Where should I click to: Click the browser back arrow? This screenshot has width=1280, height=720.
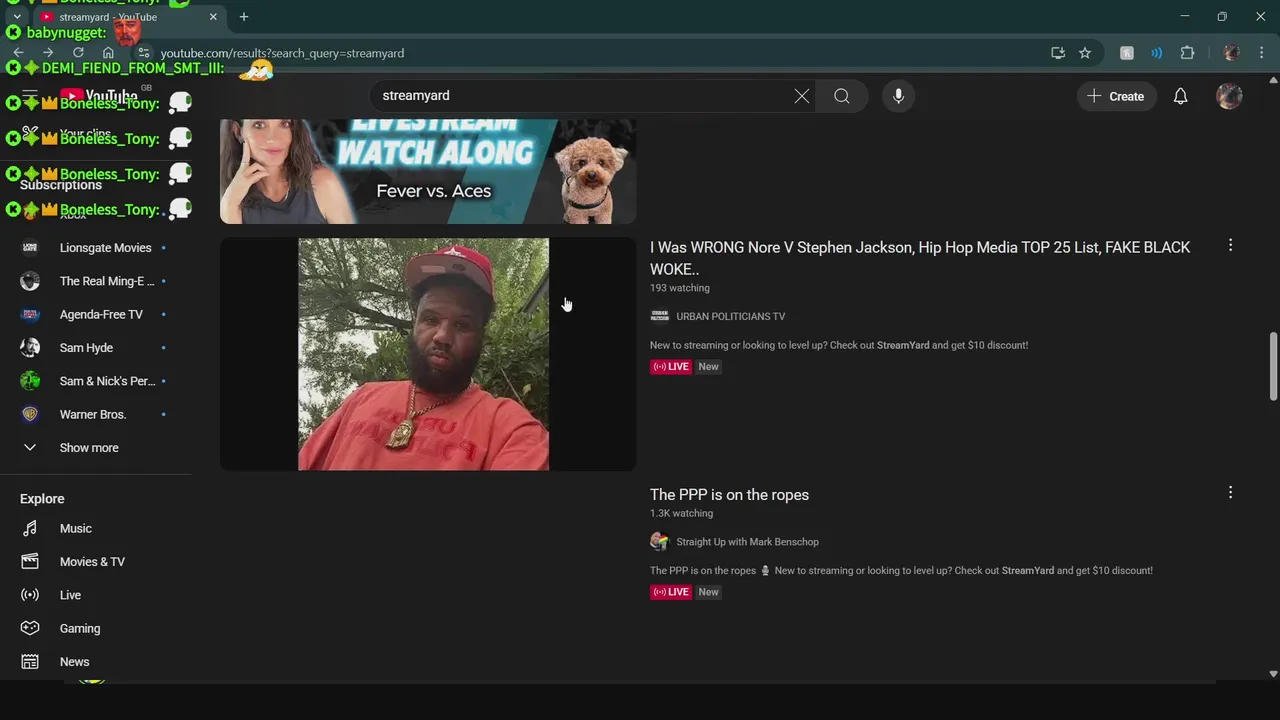pos(18,53)
